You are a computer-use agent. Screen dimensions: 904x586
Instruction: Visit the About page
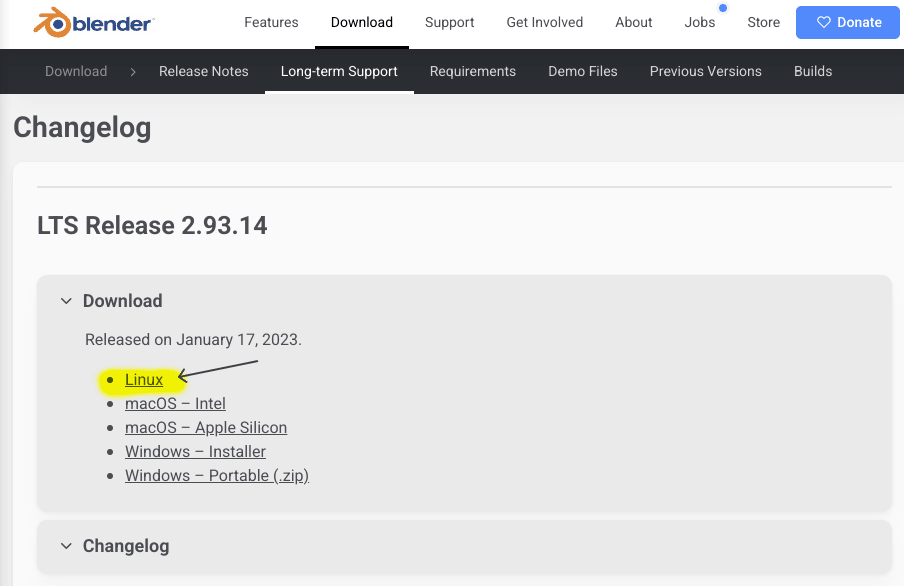tap(634, 22)
